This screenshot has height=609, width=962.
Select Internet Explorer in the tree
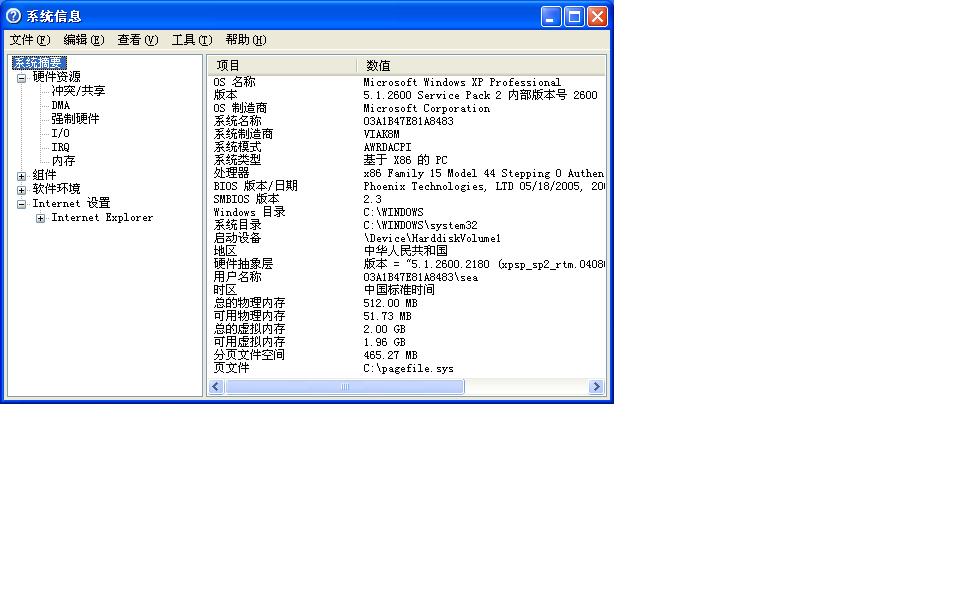102,218
